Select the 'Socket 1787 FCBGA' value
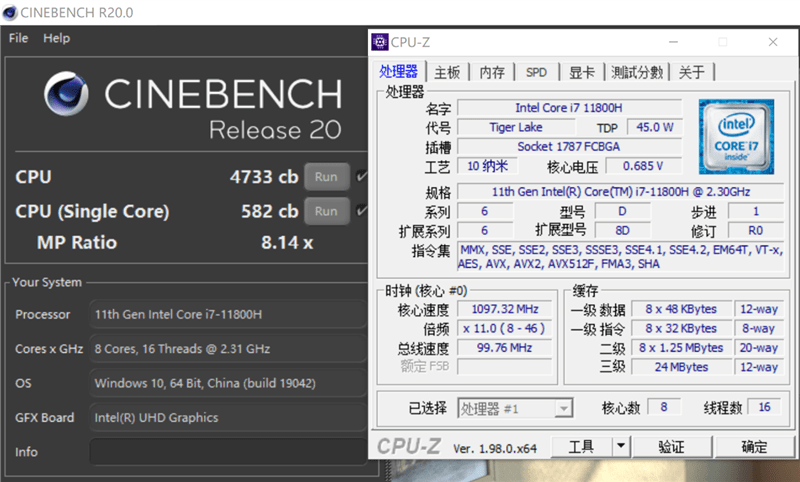The height and width of the screenshot is (482, 800). pyautogui.click(x=569, y=147)
